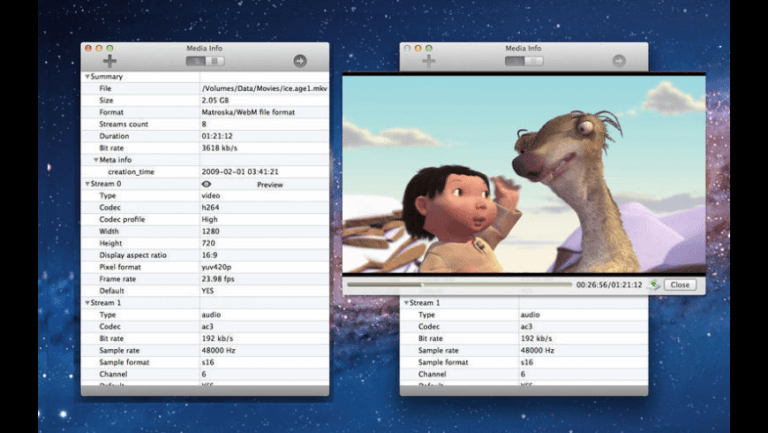Collapse Stream 0 in left window
Image resolution: width=768 pixels, height=433 pixels.
coord(87,185)
